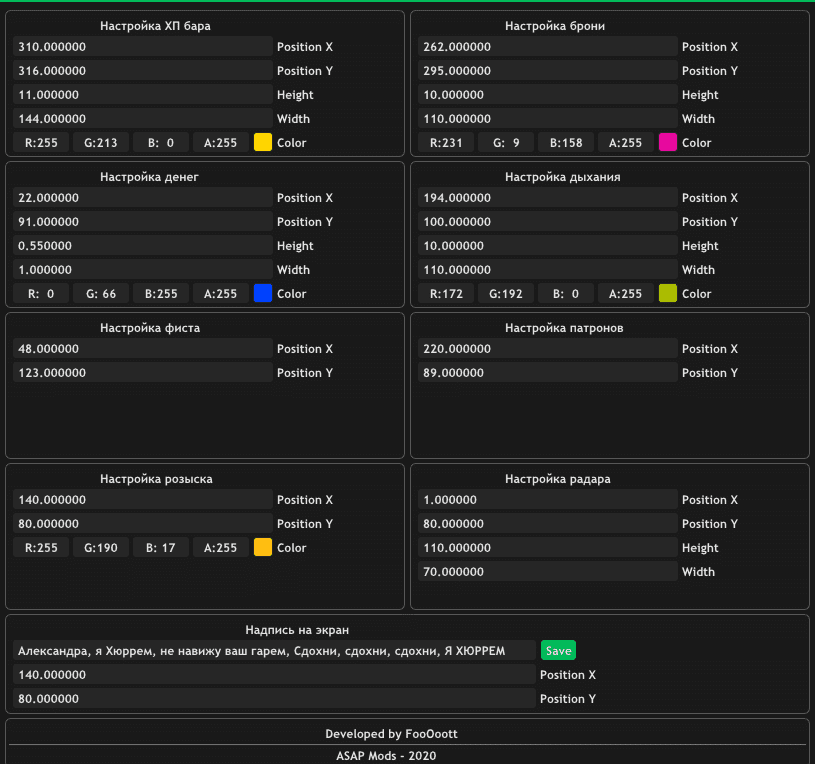Click the A:255 alpha value in дыхания color
Viewport: 815px width, 764px height.
pos(626,294)
